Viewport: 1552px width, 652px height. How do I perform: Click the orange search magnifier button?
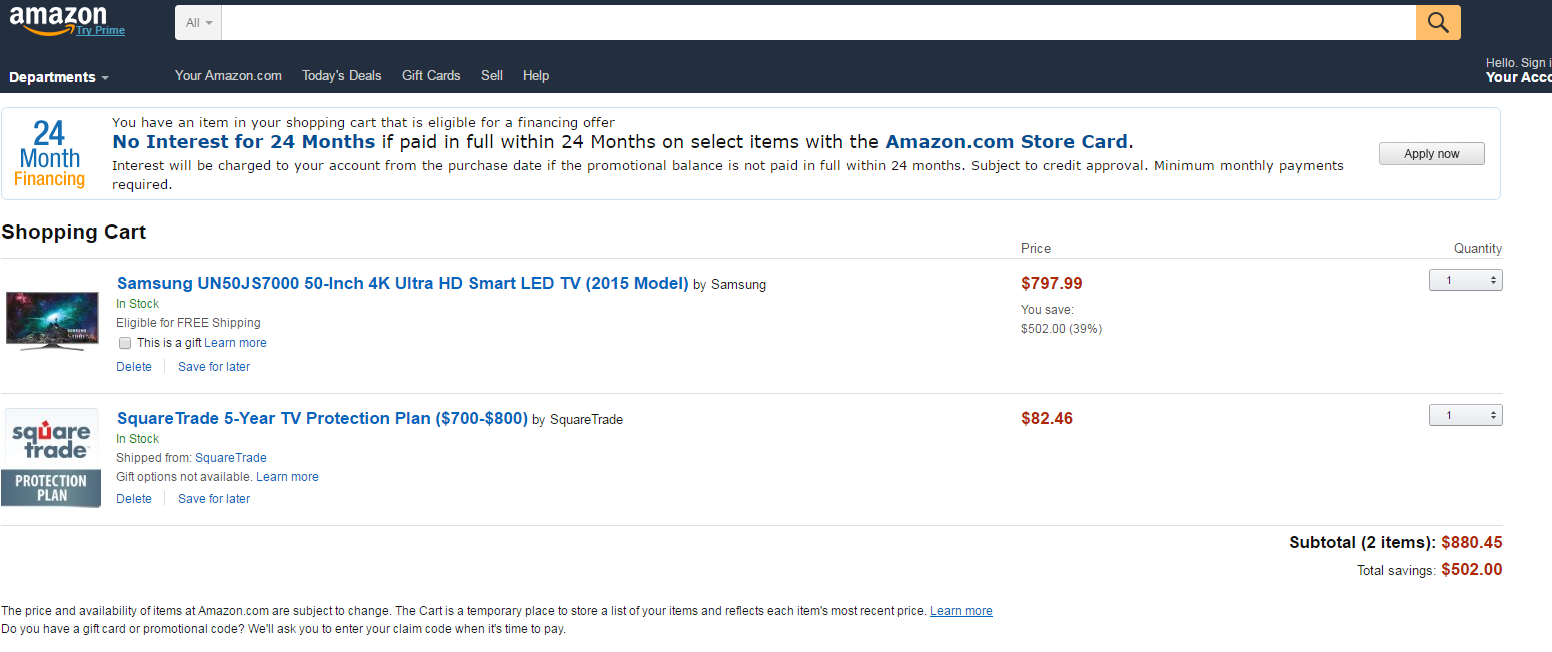pos(1437,23)
